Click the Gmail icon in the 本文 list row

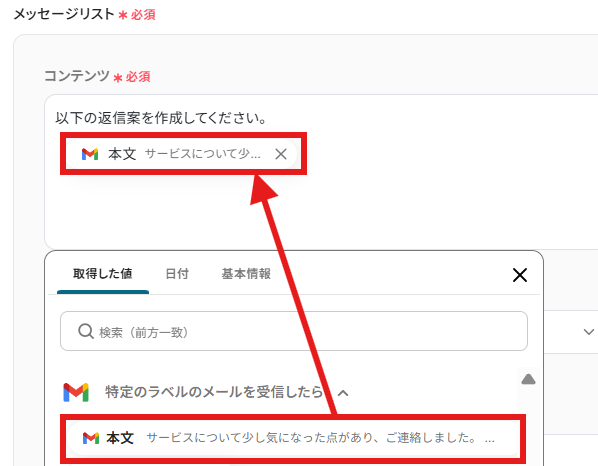coord(91,438)
